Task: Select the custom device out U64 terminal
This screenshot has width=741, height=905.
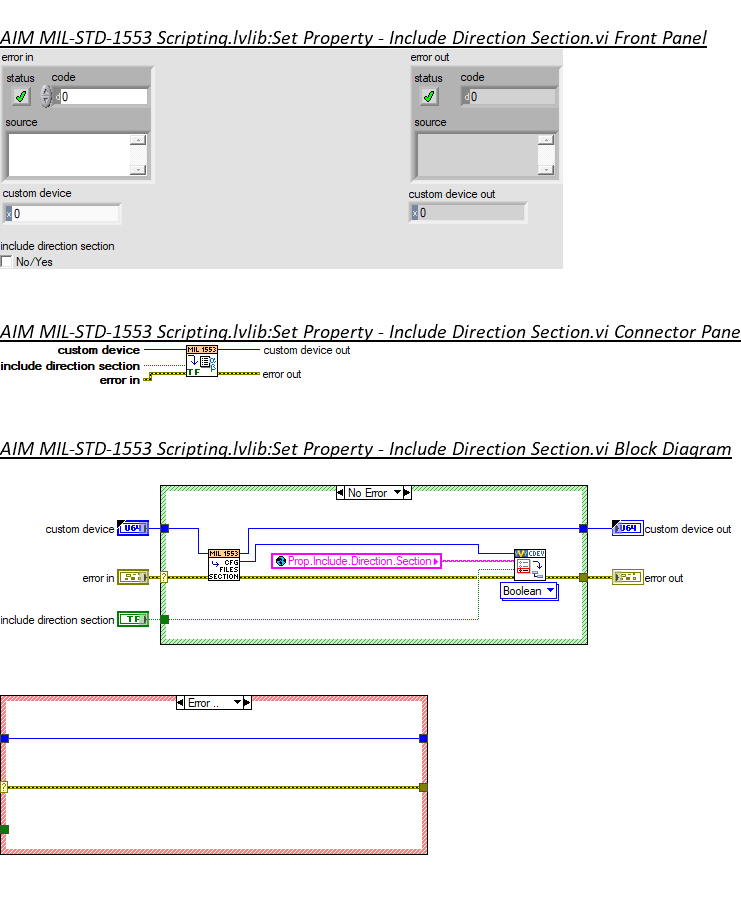Action: click(x=628, y=528)
